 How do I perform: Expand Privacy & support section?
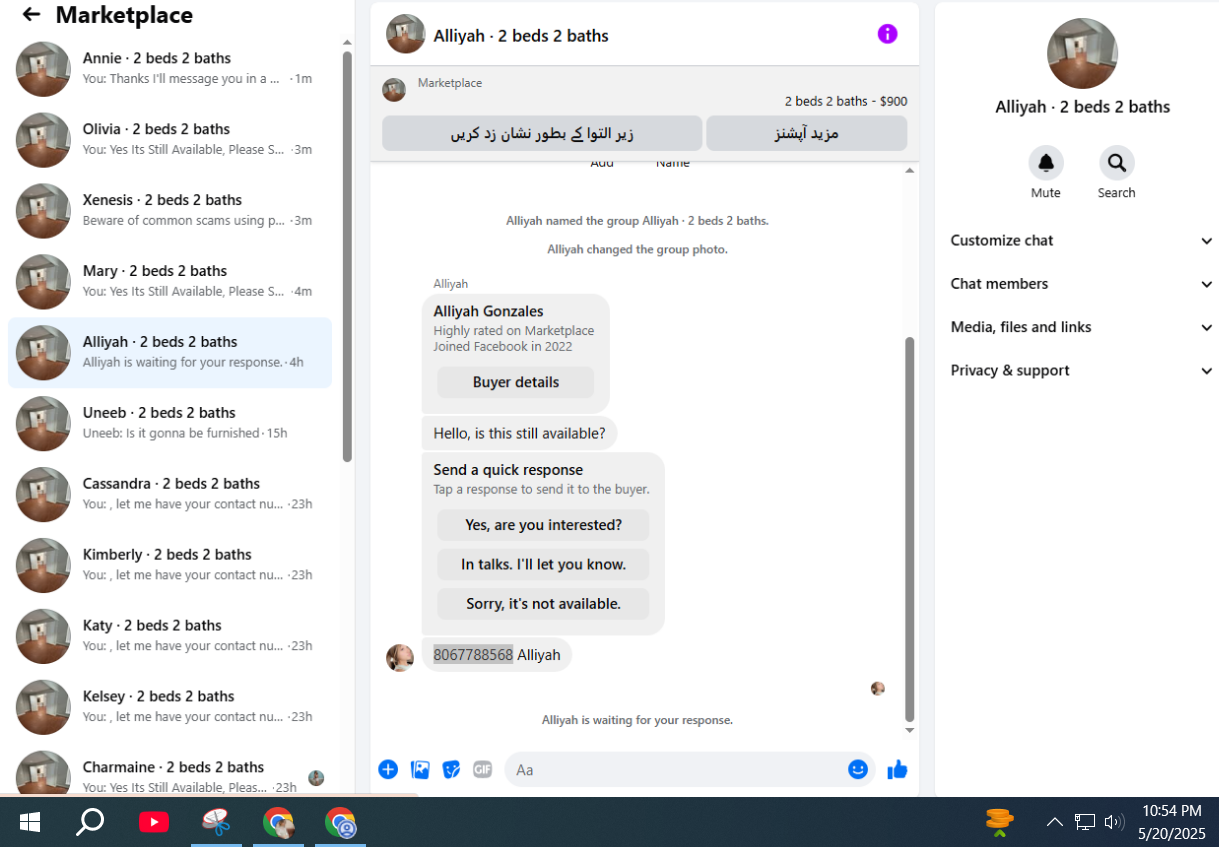coord(1082,370)
